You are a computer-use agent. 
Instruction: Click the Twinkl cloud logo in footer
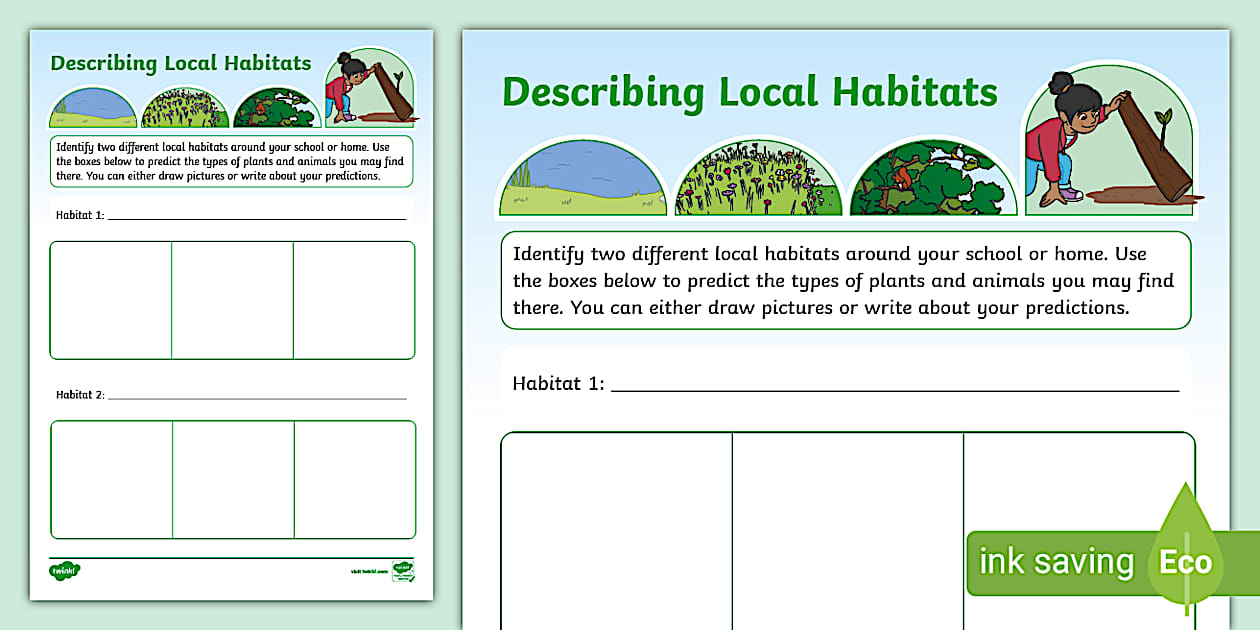(x=65, y=569)
